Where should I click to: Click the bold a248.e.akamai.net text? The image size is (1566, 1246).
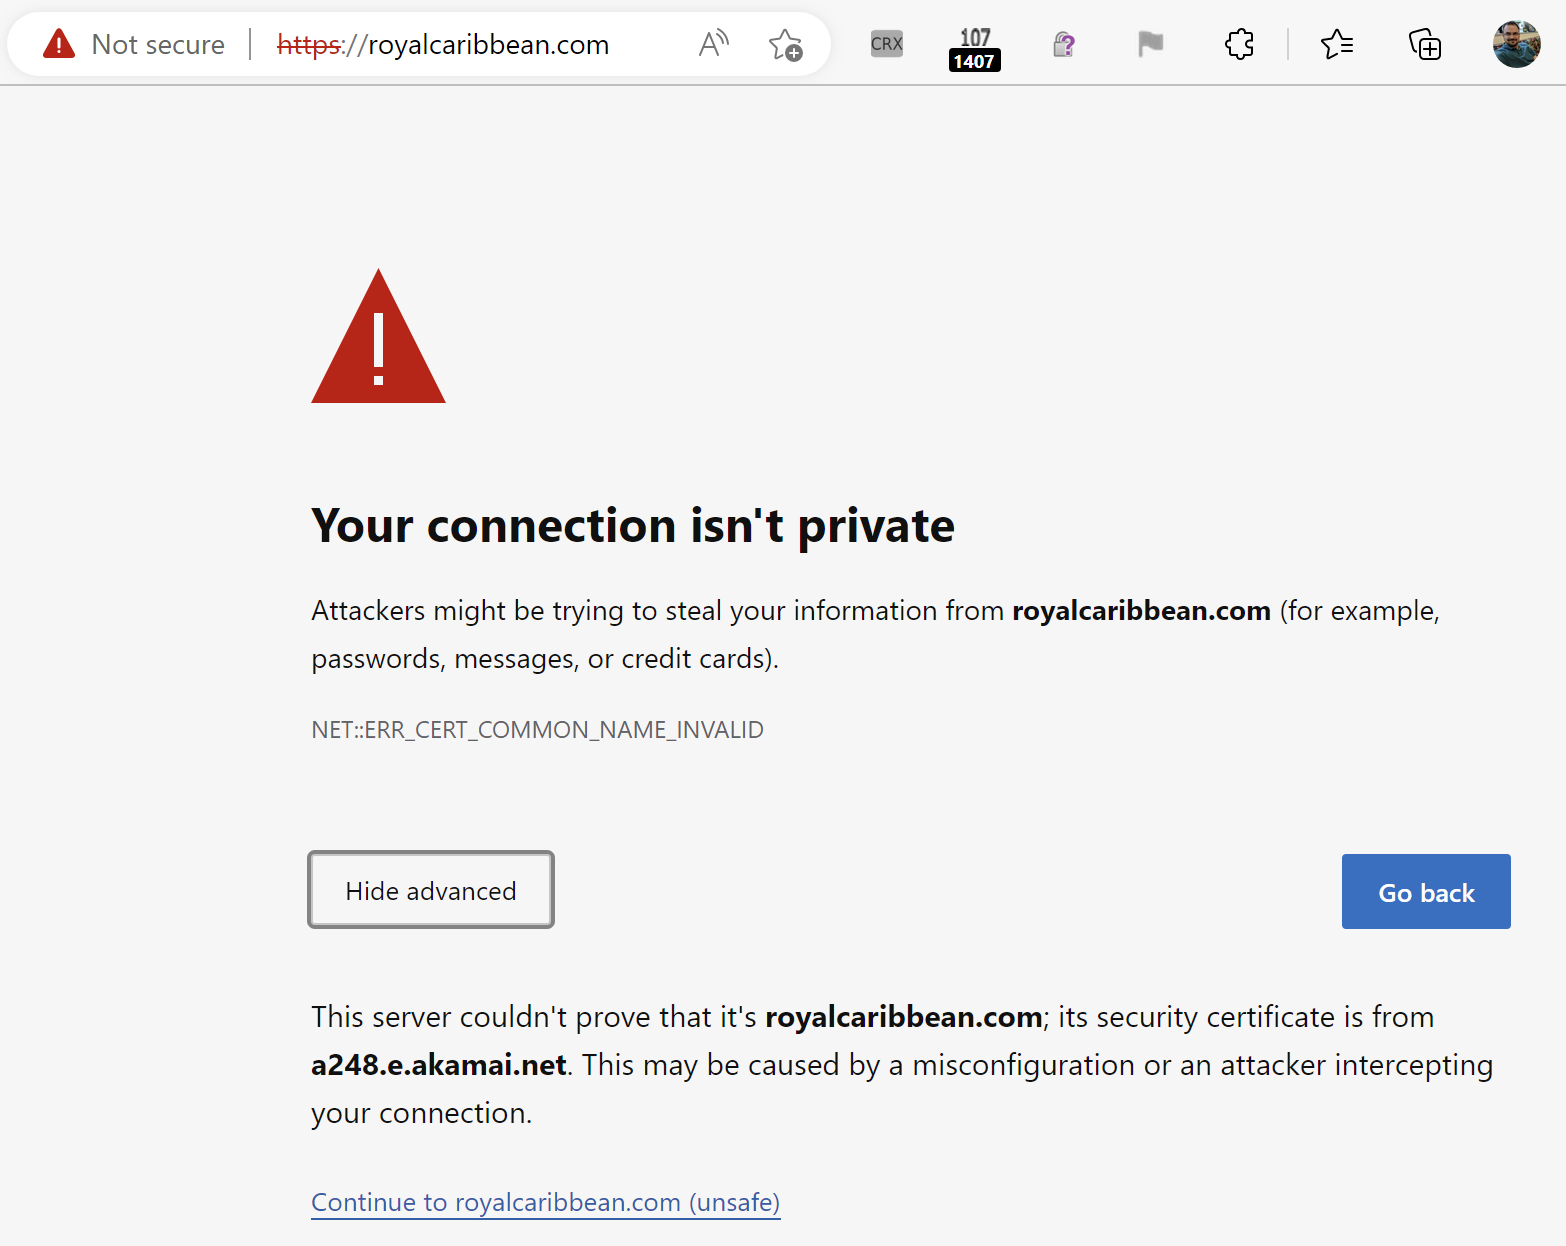pyautogui.click(x=439, y=1065)
